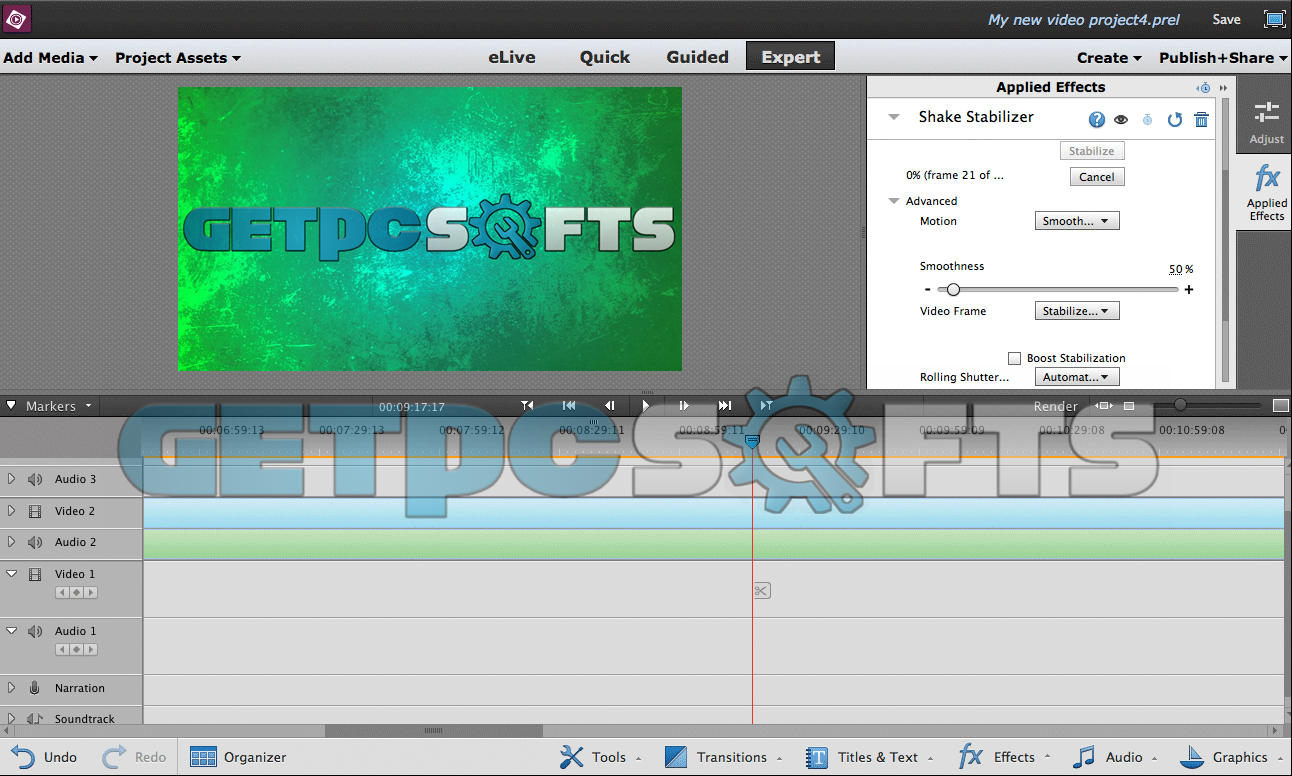Image resolution: width=1292 pixels, height=776 pixels.
Task: Add keyframe on Video 1 track
Action: tap(76, 593)
